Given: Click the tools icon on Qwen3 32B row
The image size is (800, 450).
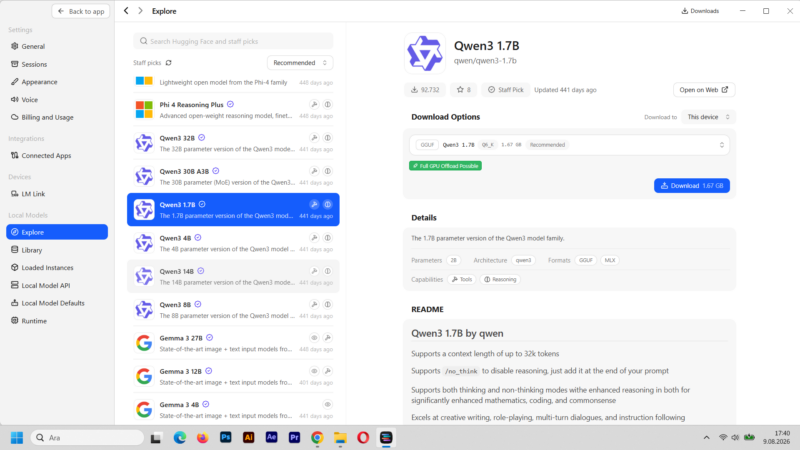Looking at the screenshot, I should [314, 138].
